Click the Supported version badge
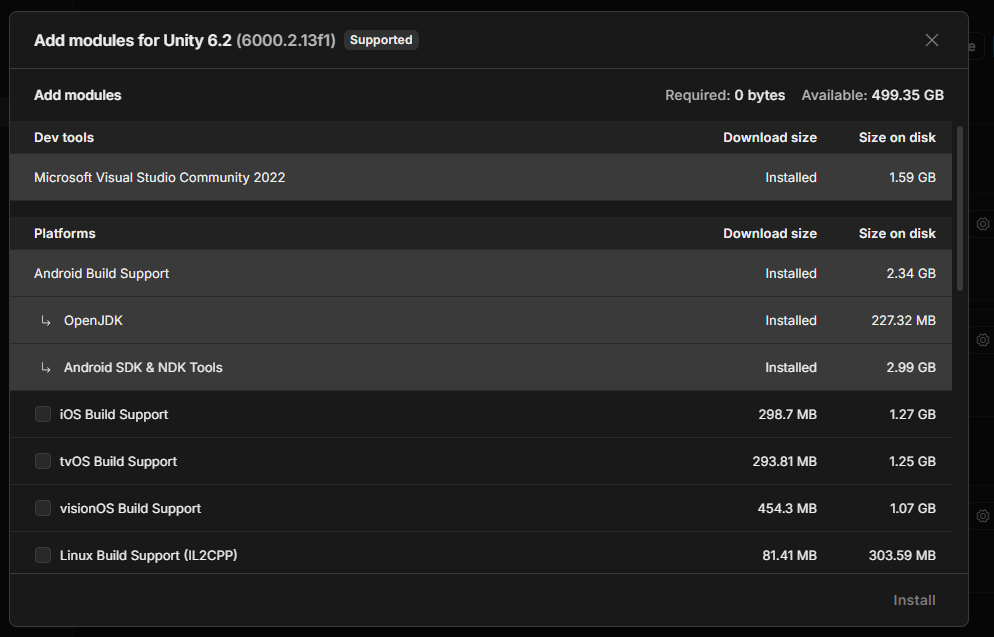This screenshot has width=994, height=637. coord(381,40)
